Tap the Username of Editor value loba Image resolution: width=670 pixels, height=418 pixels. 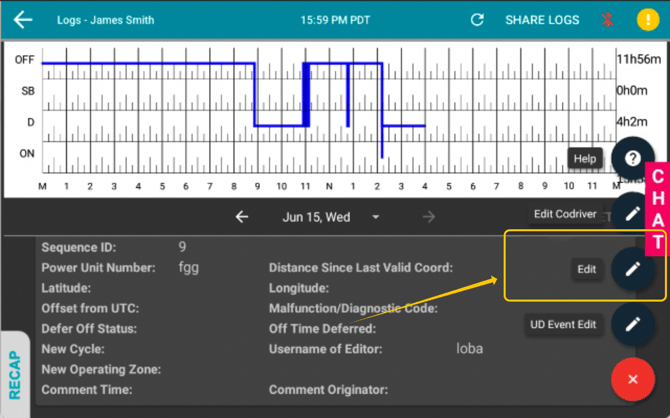pos(469,349)
